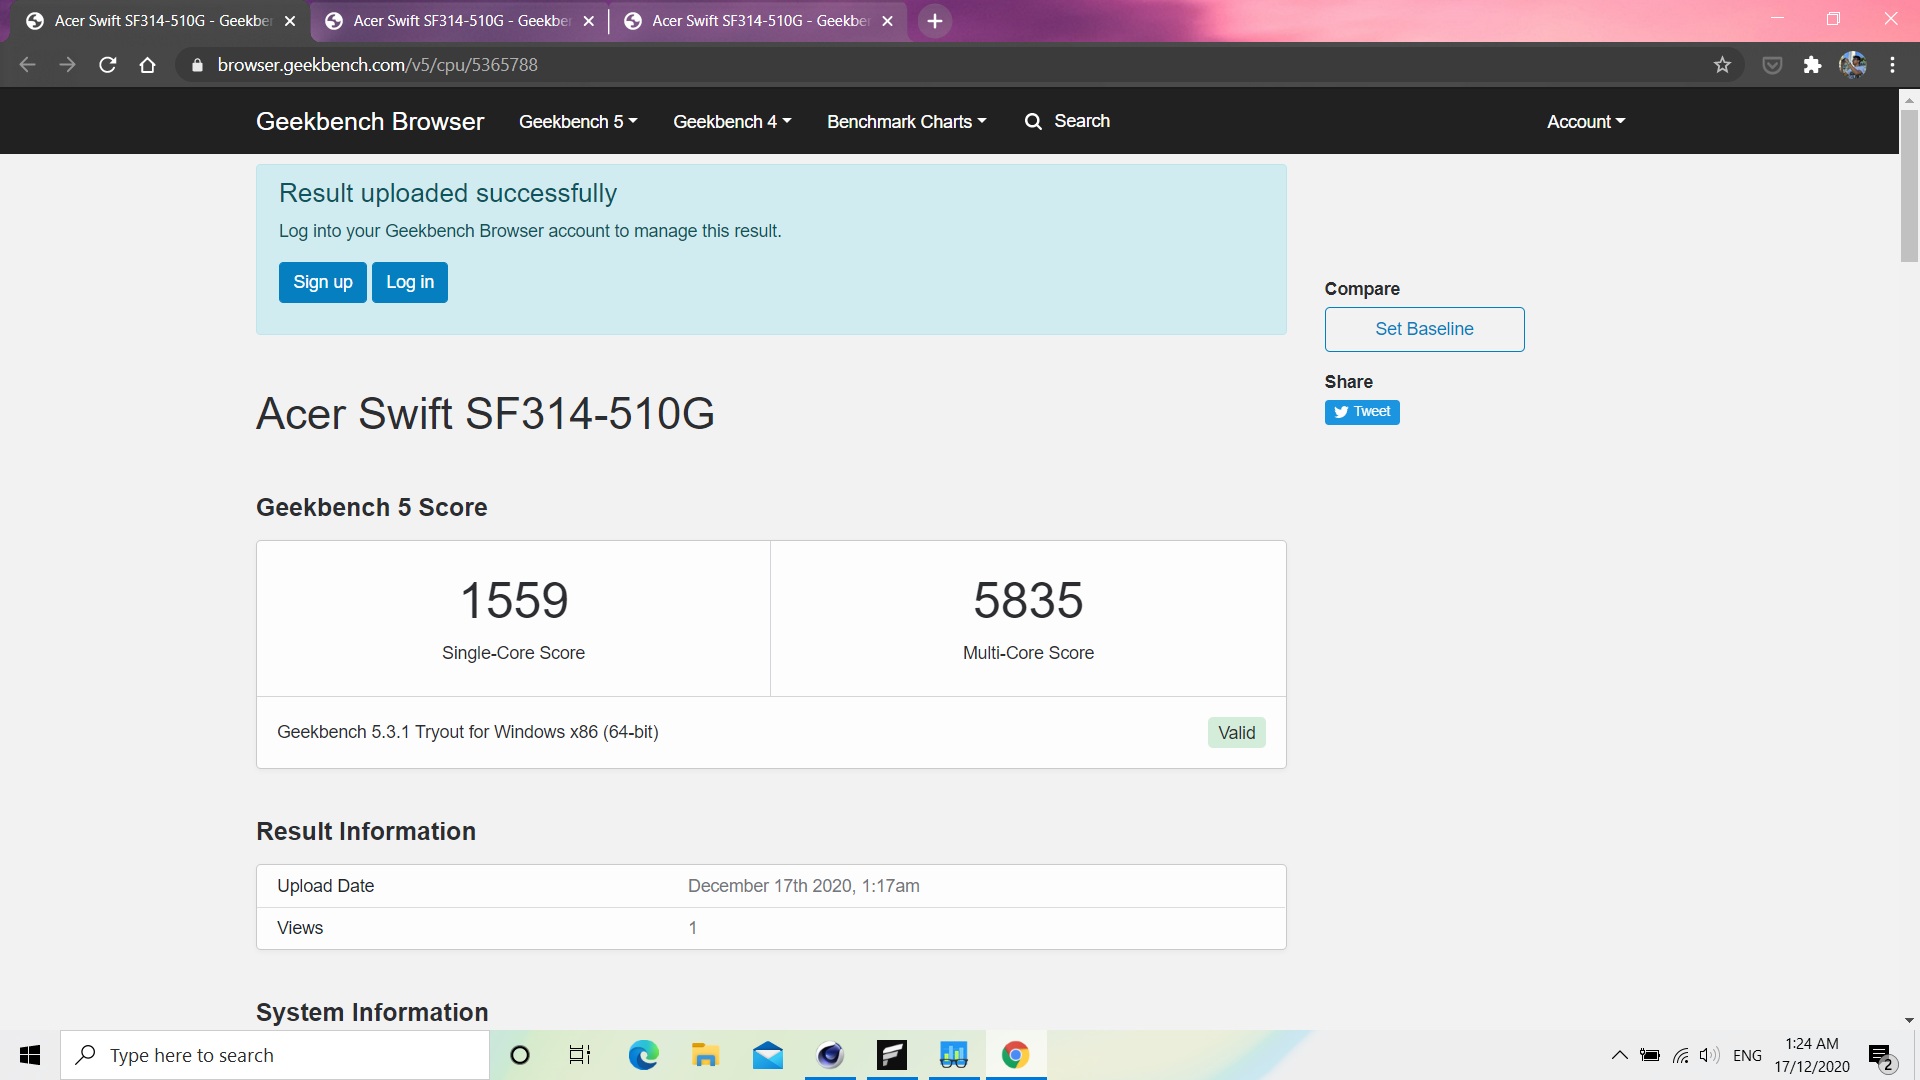Screen dimensions: 1920x1080
Task: Click the browser back arrow
Action: (27, 65)
